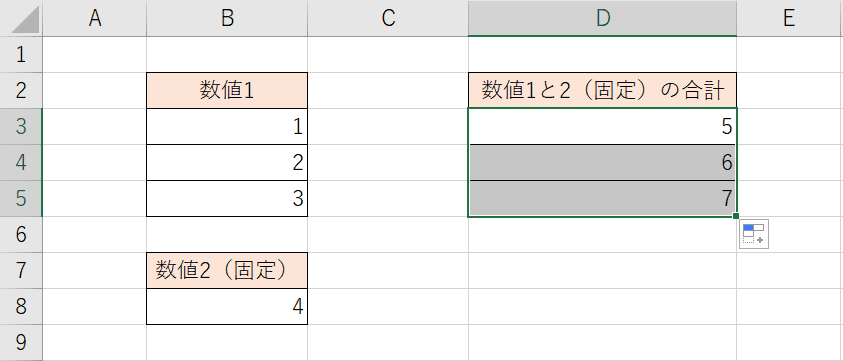This screenshot has width=843, height=361.
Task: Select row 9 header
Action: 21,343
